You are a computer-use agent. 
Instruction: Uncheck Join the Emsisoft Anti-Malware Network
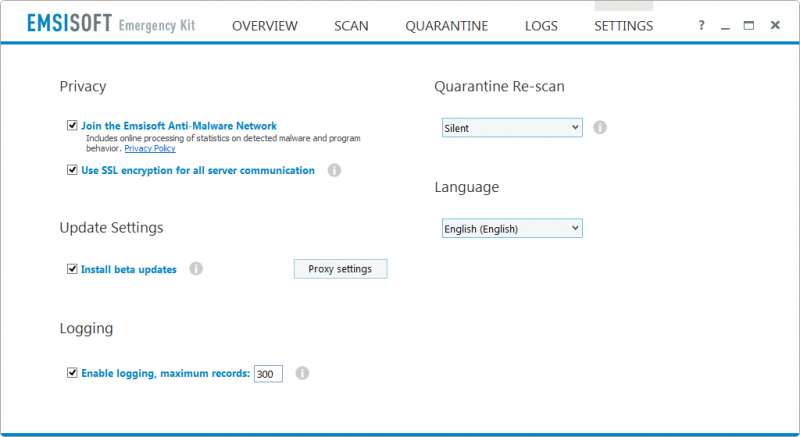click(72, 125)
